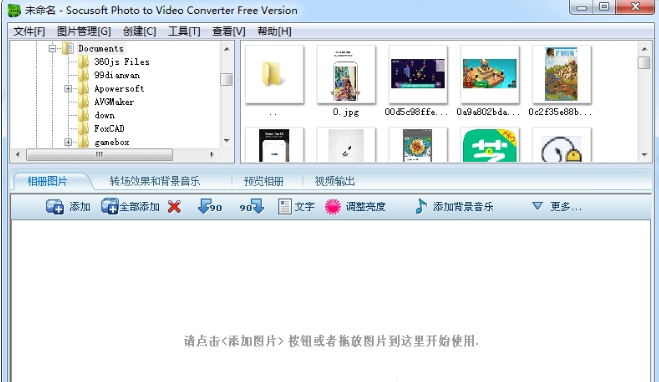Open the text (文字) tool icon

285,207
